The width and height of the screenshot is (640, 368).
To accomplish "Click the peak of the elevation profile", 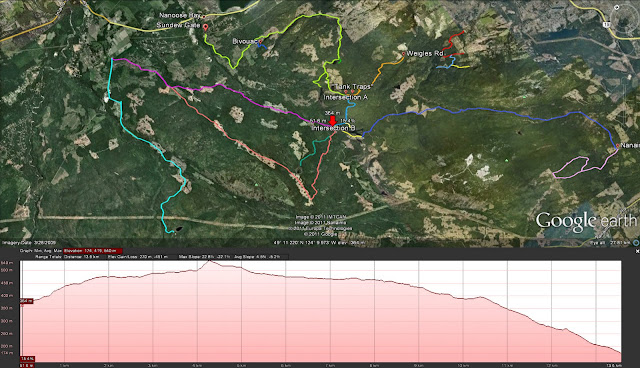I will tap(209, 261).
